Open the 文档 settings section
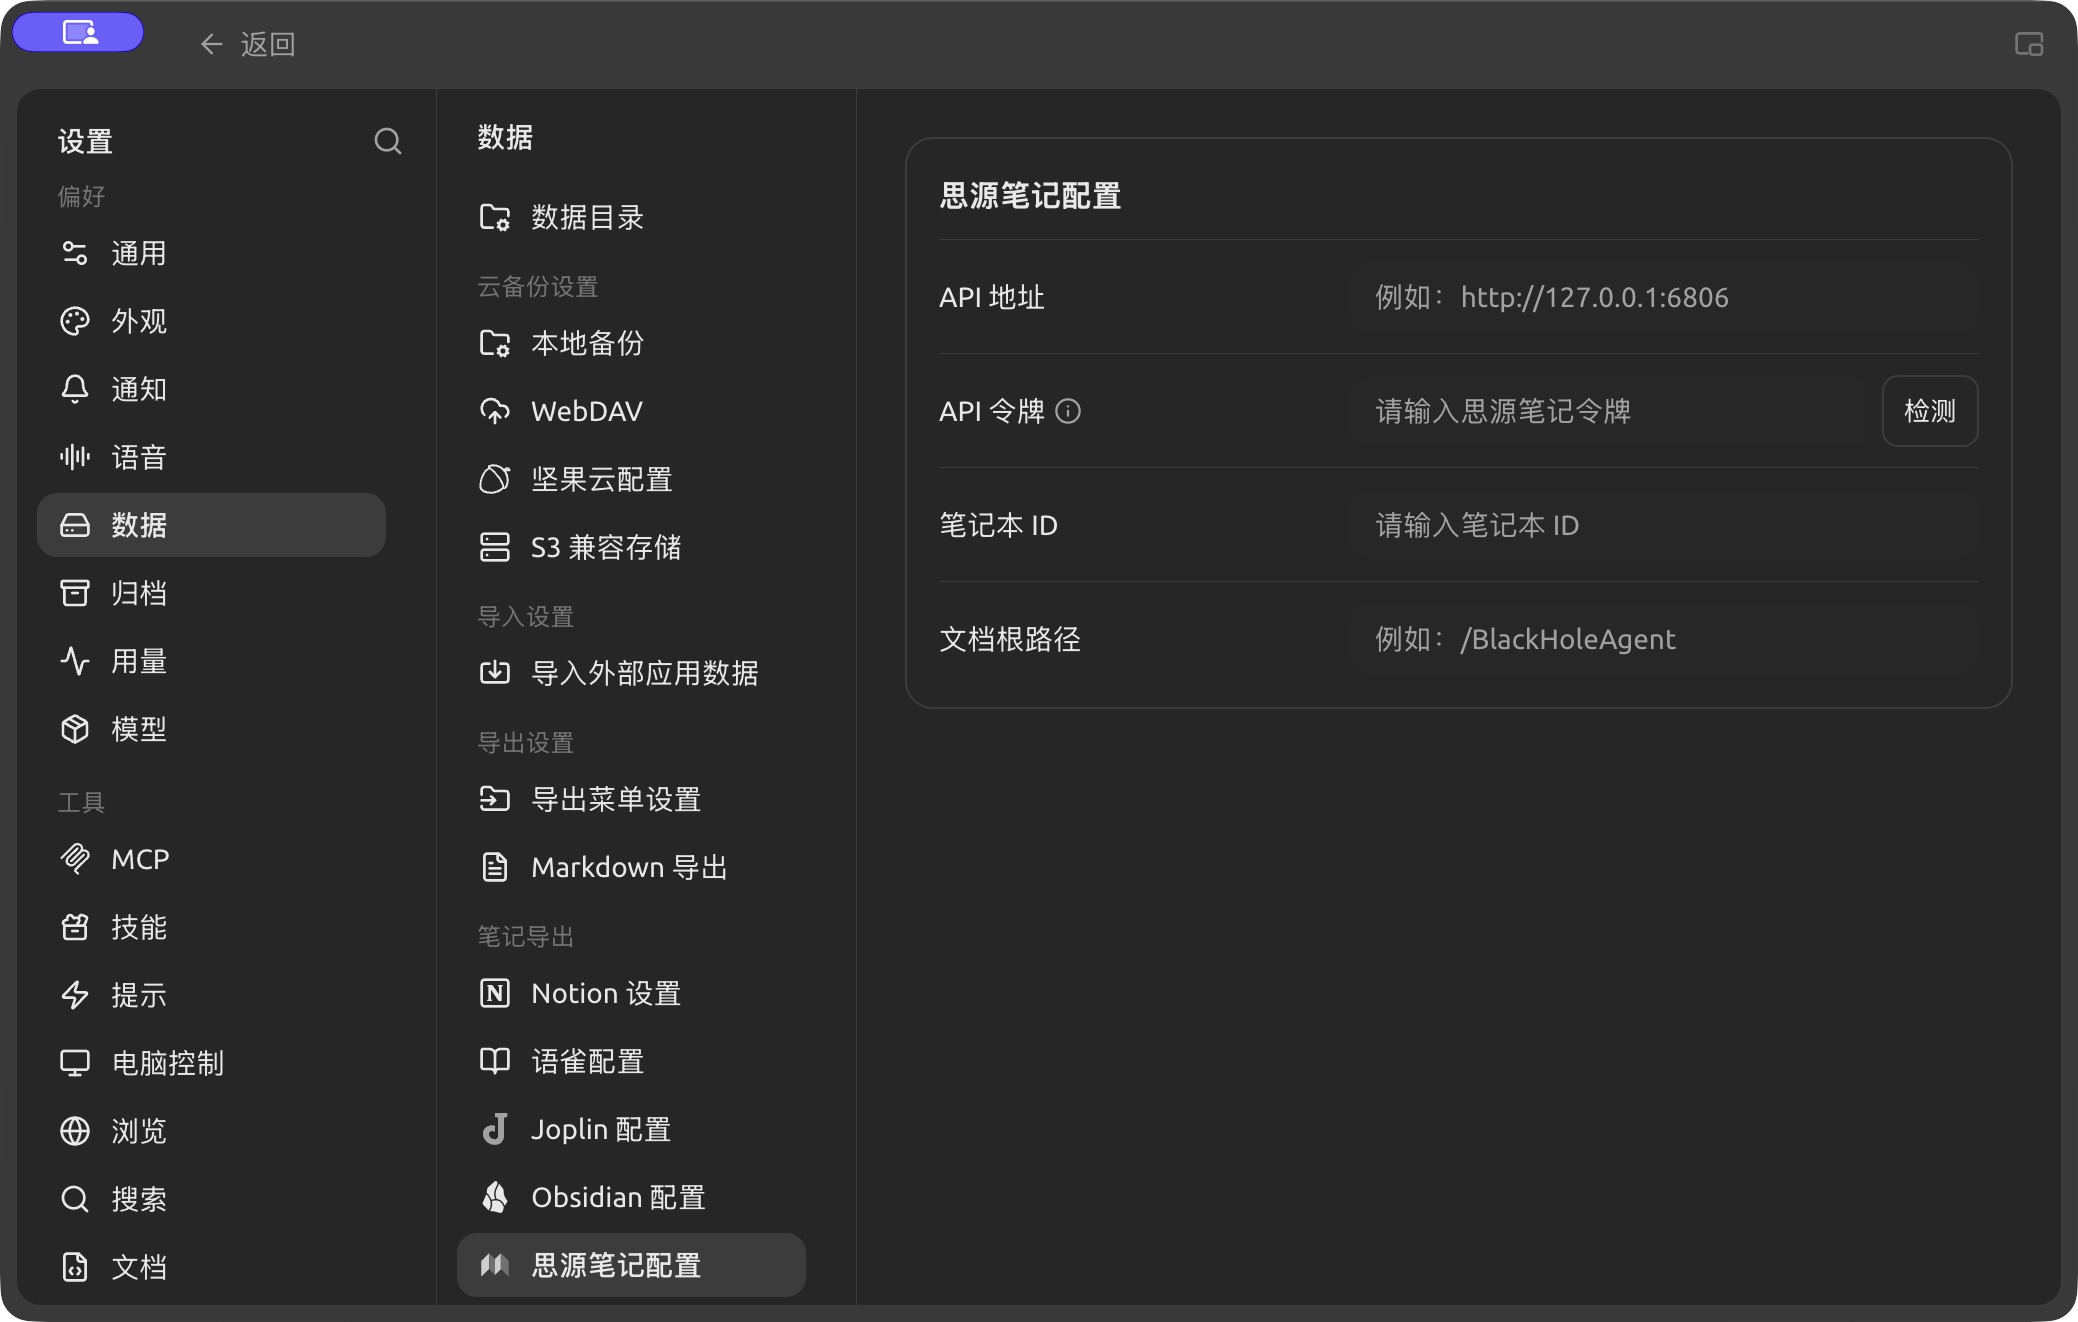The image size is (2078, 1322). [211, 1267]
